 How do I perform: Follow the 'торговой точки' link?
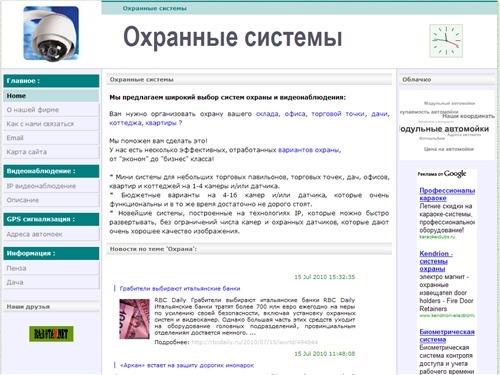(x=338, y=114)
